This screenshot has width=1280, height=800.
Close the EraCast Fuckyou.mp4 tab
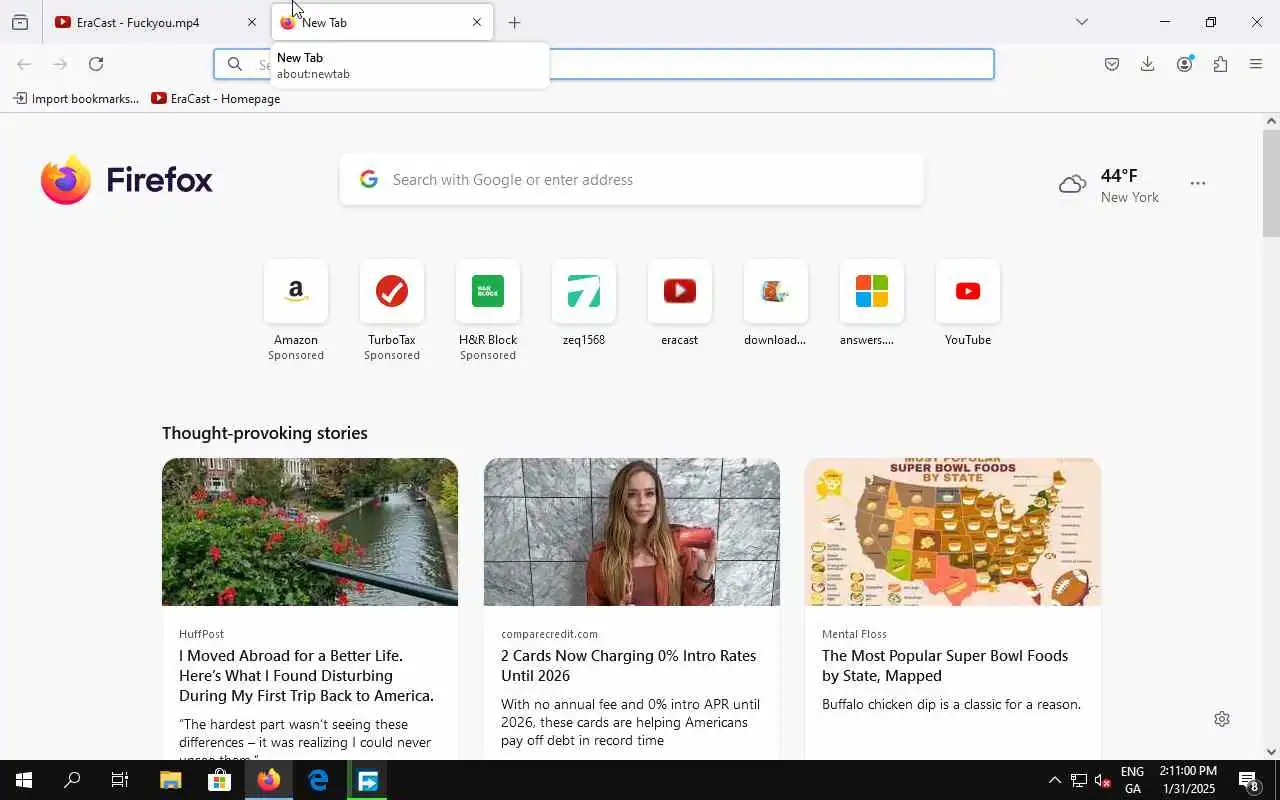(x=251, y=22)
